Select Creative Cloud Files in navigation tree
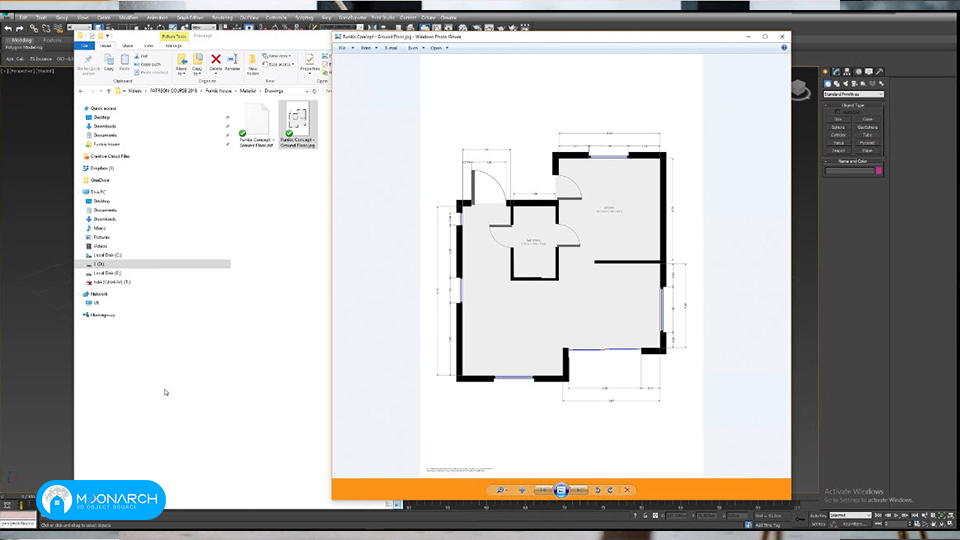Image resolution: width=960 pixels, height=540 pixels. [110, 156]
